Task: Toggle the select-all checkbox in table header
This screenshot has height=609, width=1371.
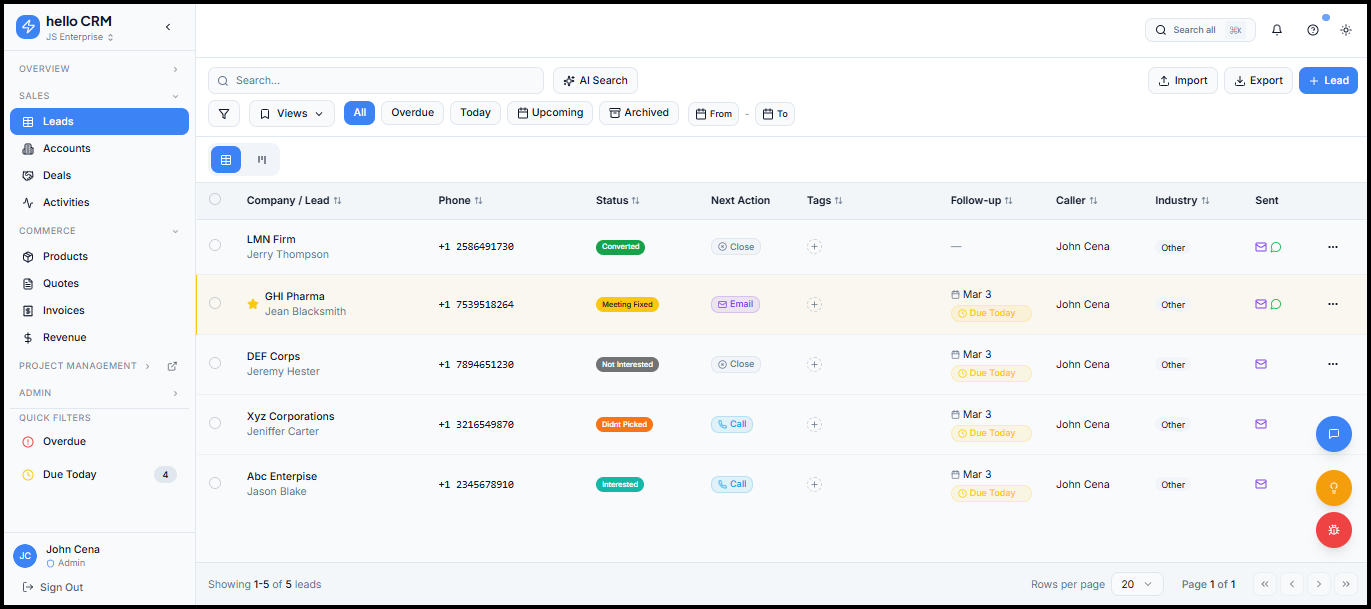Action: coord(215,200)
